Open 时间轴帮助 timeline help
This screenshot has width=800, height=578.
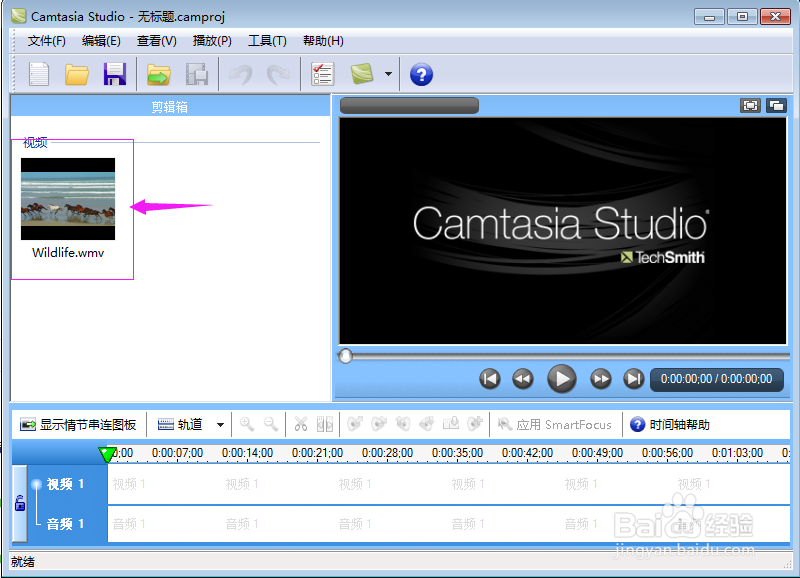(x=670, y=424)
